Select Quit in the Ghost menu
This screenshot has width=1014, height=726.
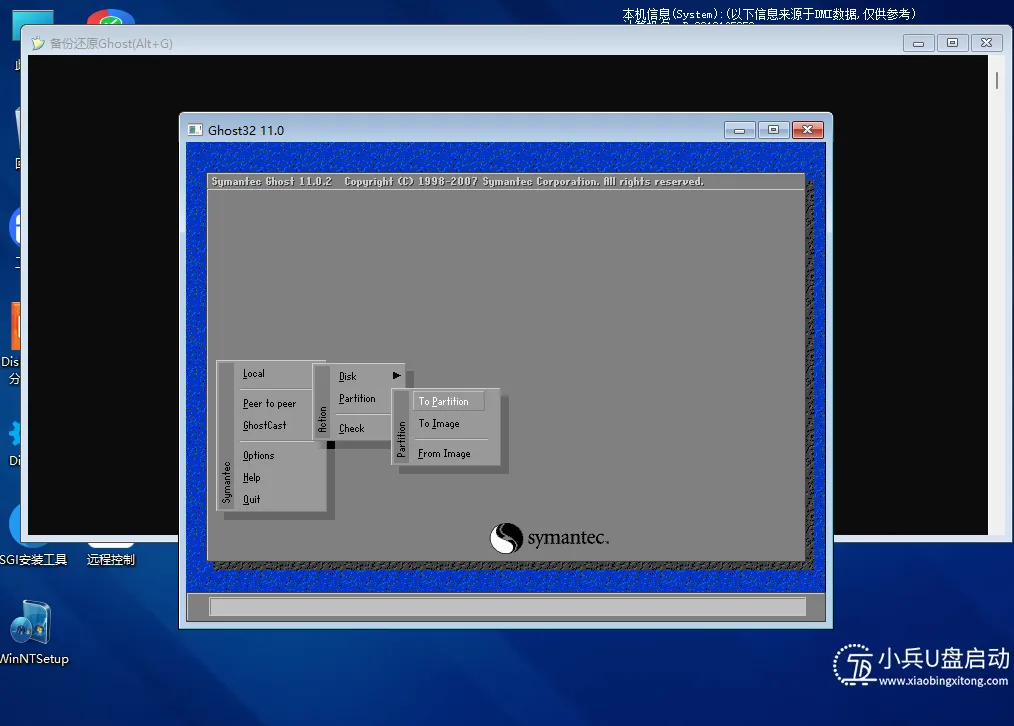coord(252,500)
